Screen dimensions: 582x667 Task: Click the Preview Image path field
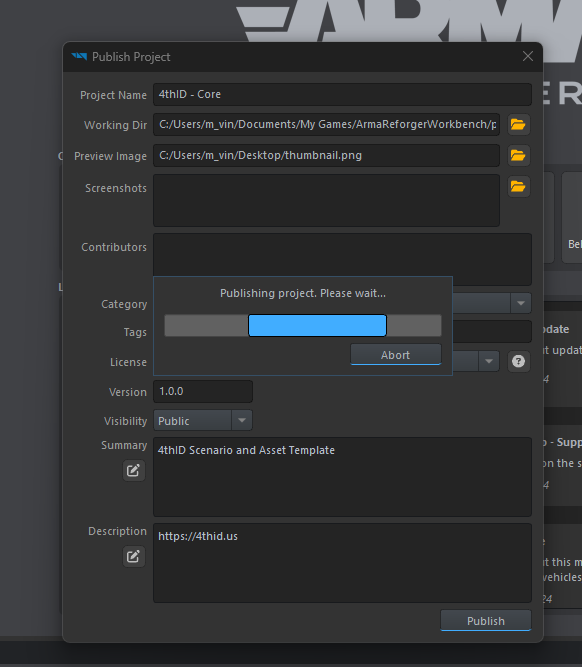(x=326, y=156)
